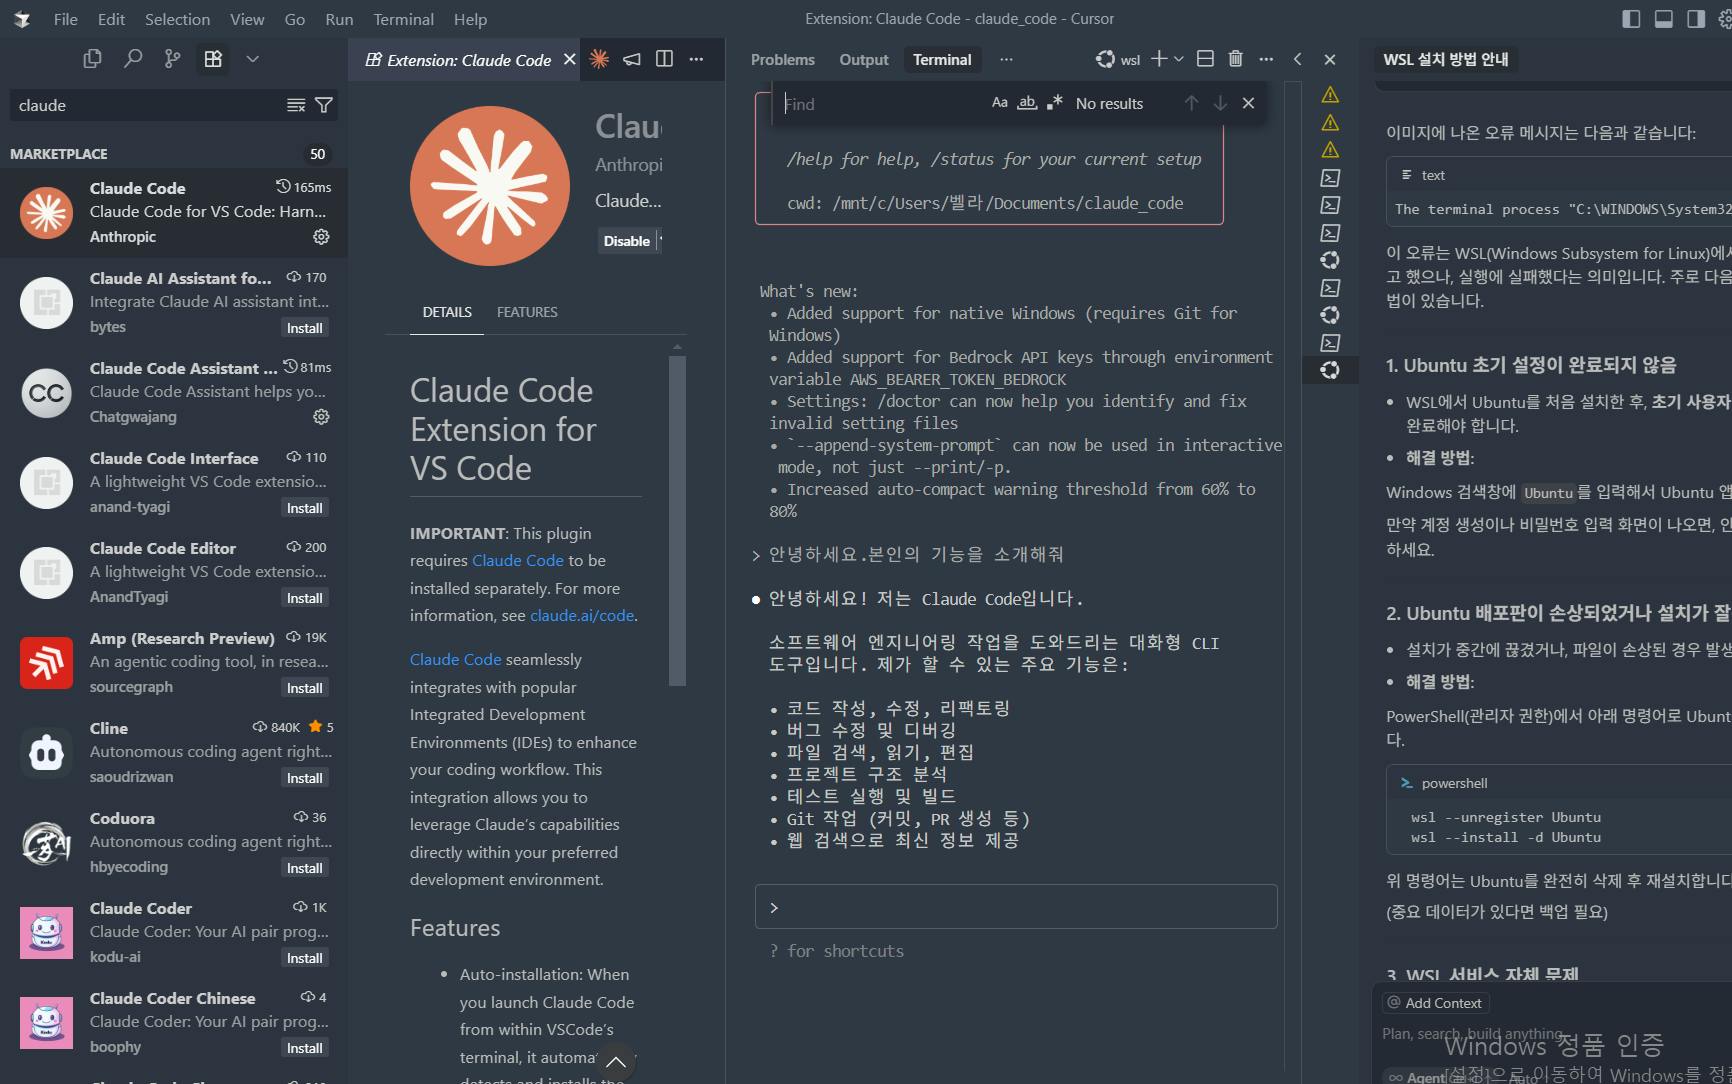Switch to the Output panel tab
The width and height of the screenshot is (1732, 1084).
pos(864,60)
